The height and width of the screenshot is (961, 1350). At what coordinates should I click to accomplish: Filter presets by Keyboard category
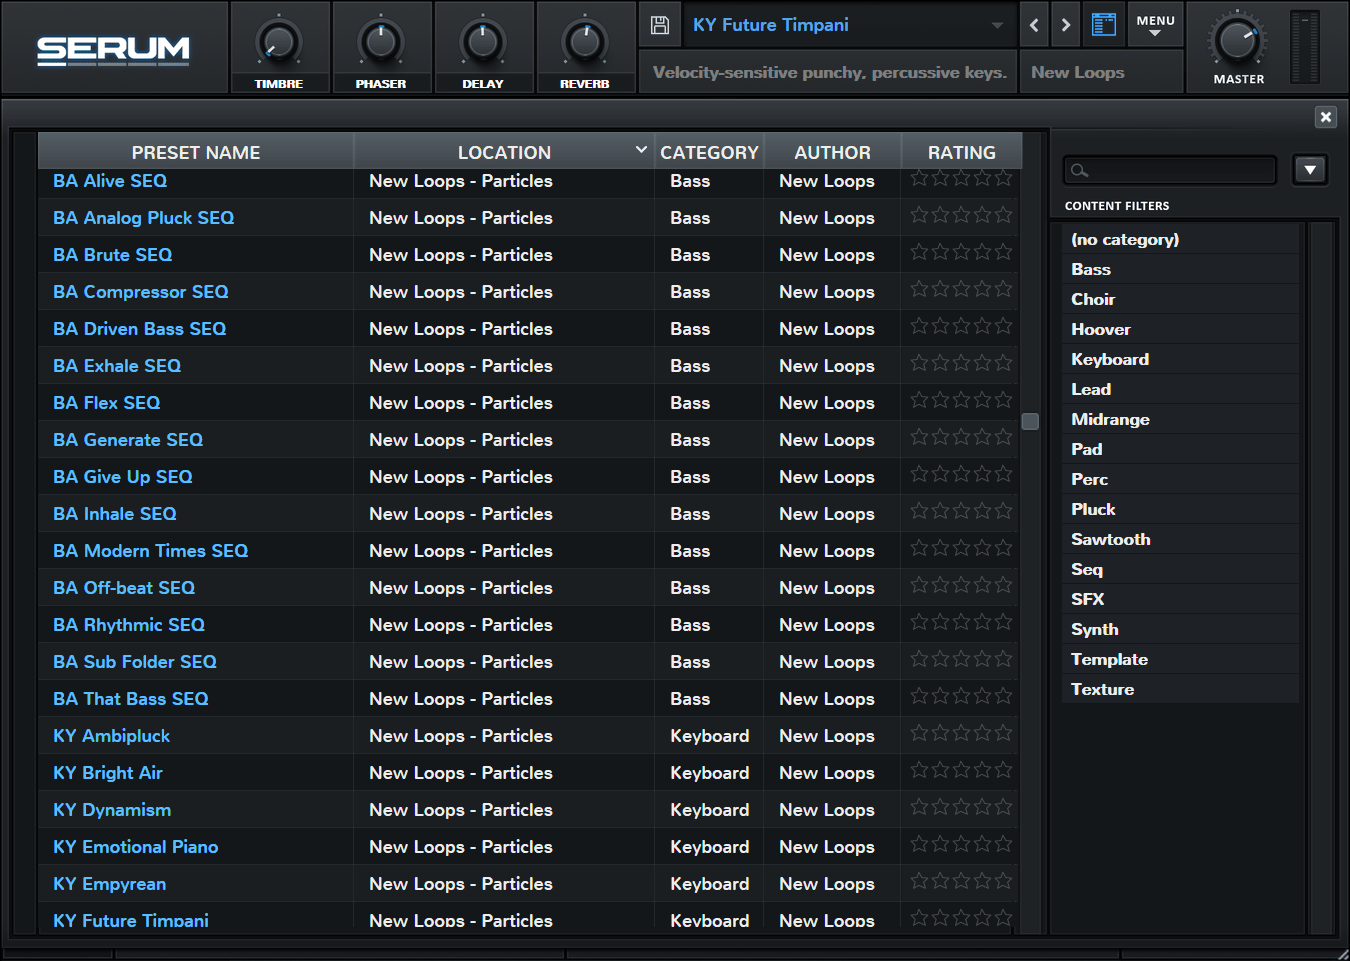point(1109,359)
